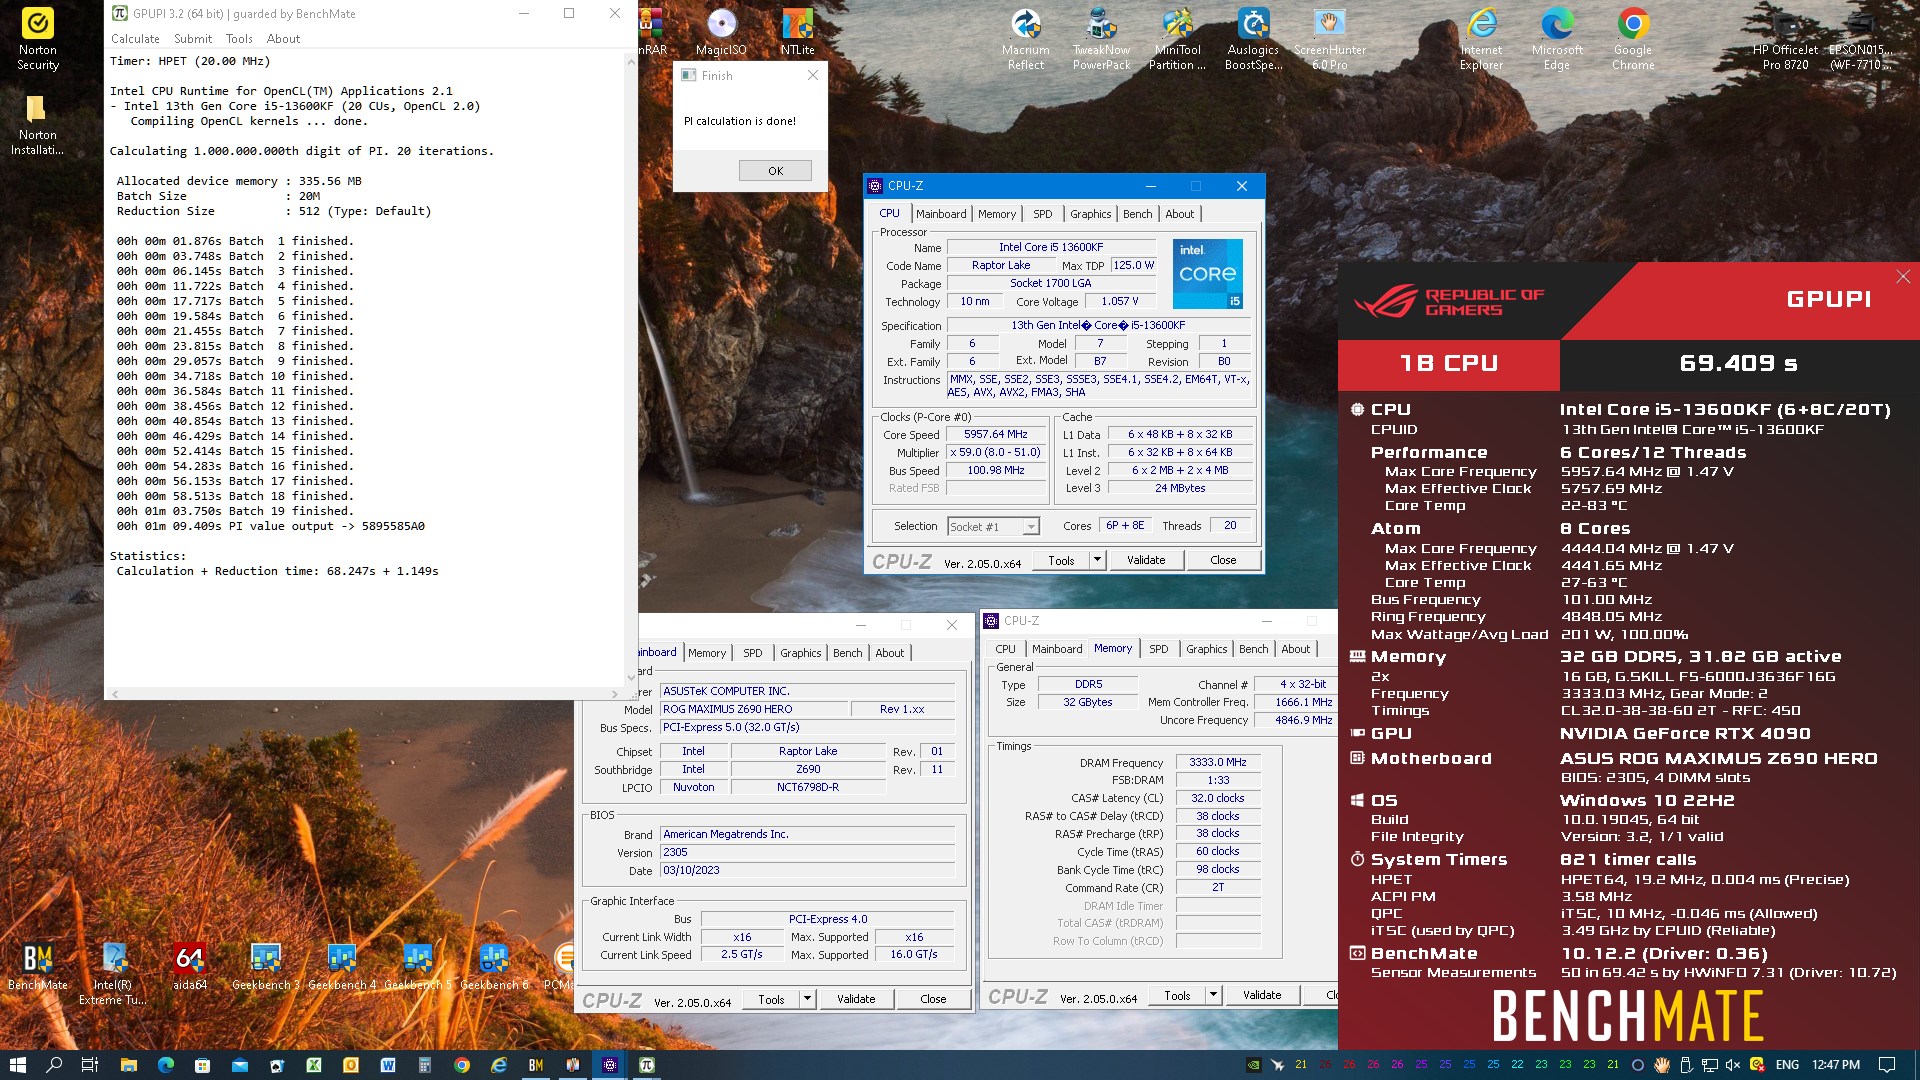Image resolution: width=1920 pixels, height=1080 pixels.
Task: Click Tools button in top CPU-Z
Action: tap(1062, 560)
